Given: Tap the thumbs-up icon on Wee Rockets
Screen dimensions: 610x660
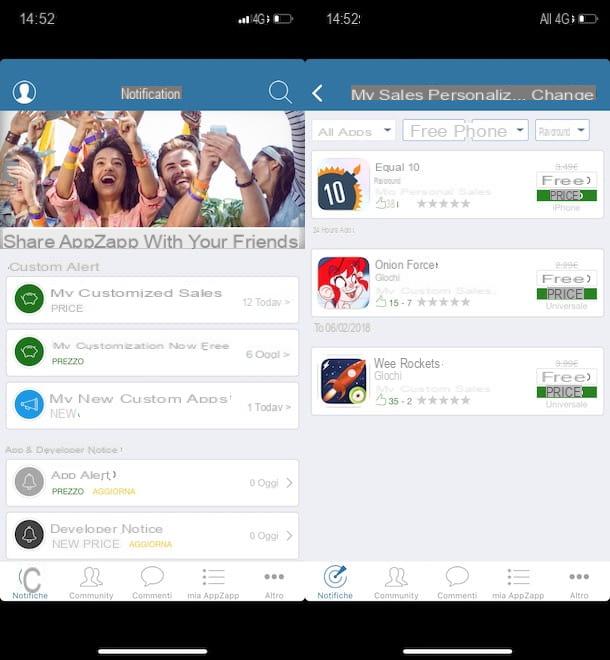Looking at the screenshot, I should 381,400.
